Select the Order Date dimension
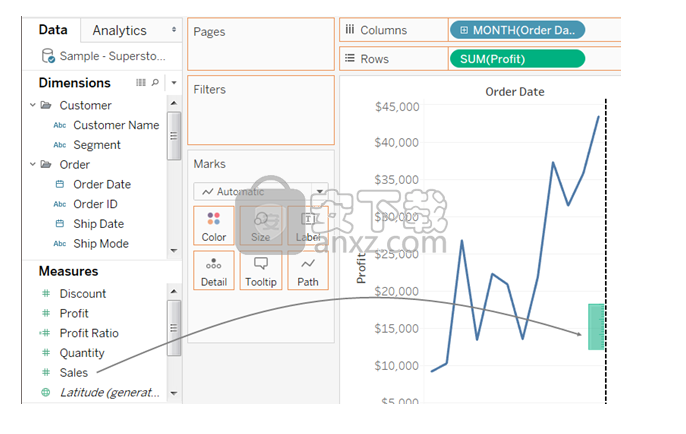 coord(102,184)
